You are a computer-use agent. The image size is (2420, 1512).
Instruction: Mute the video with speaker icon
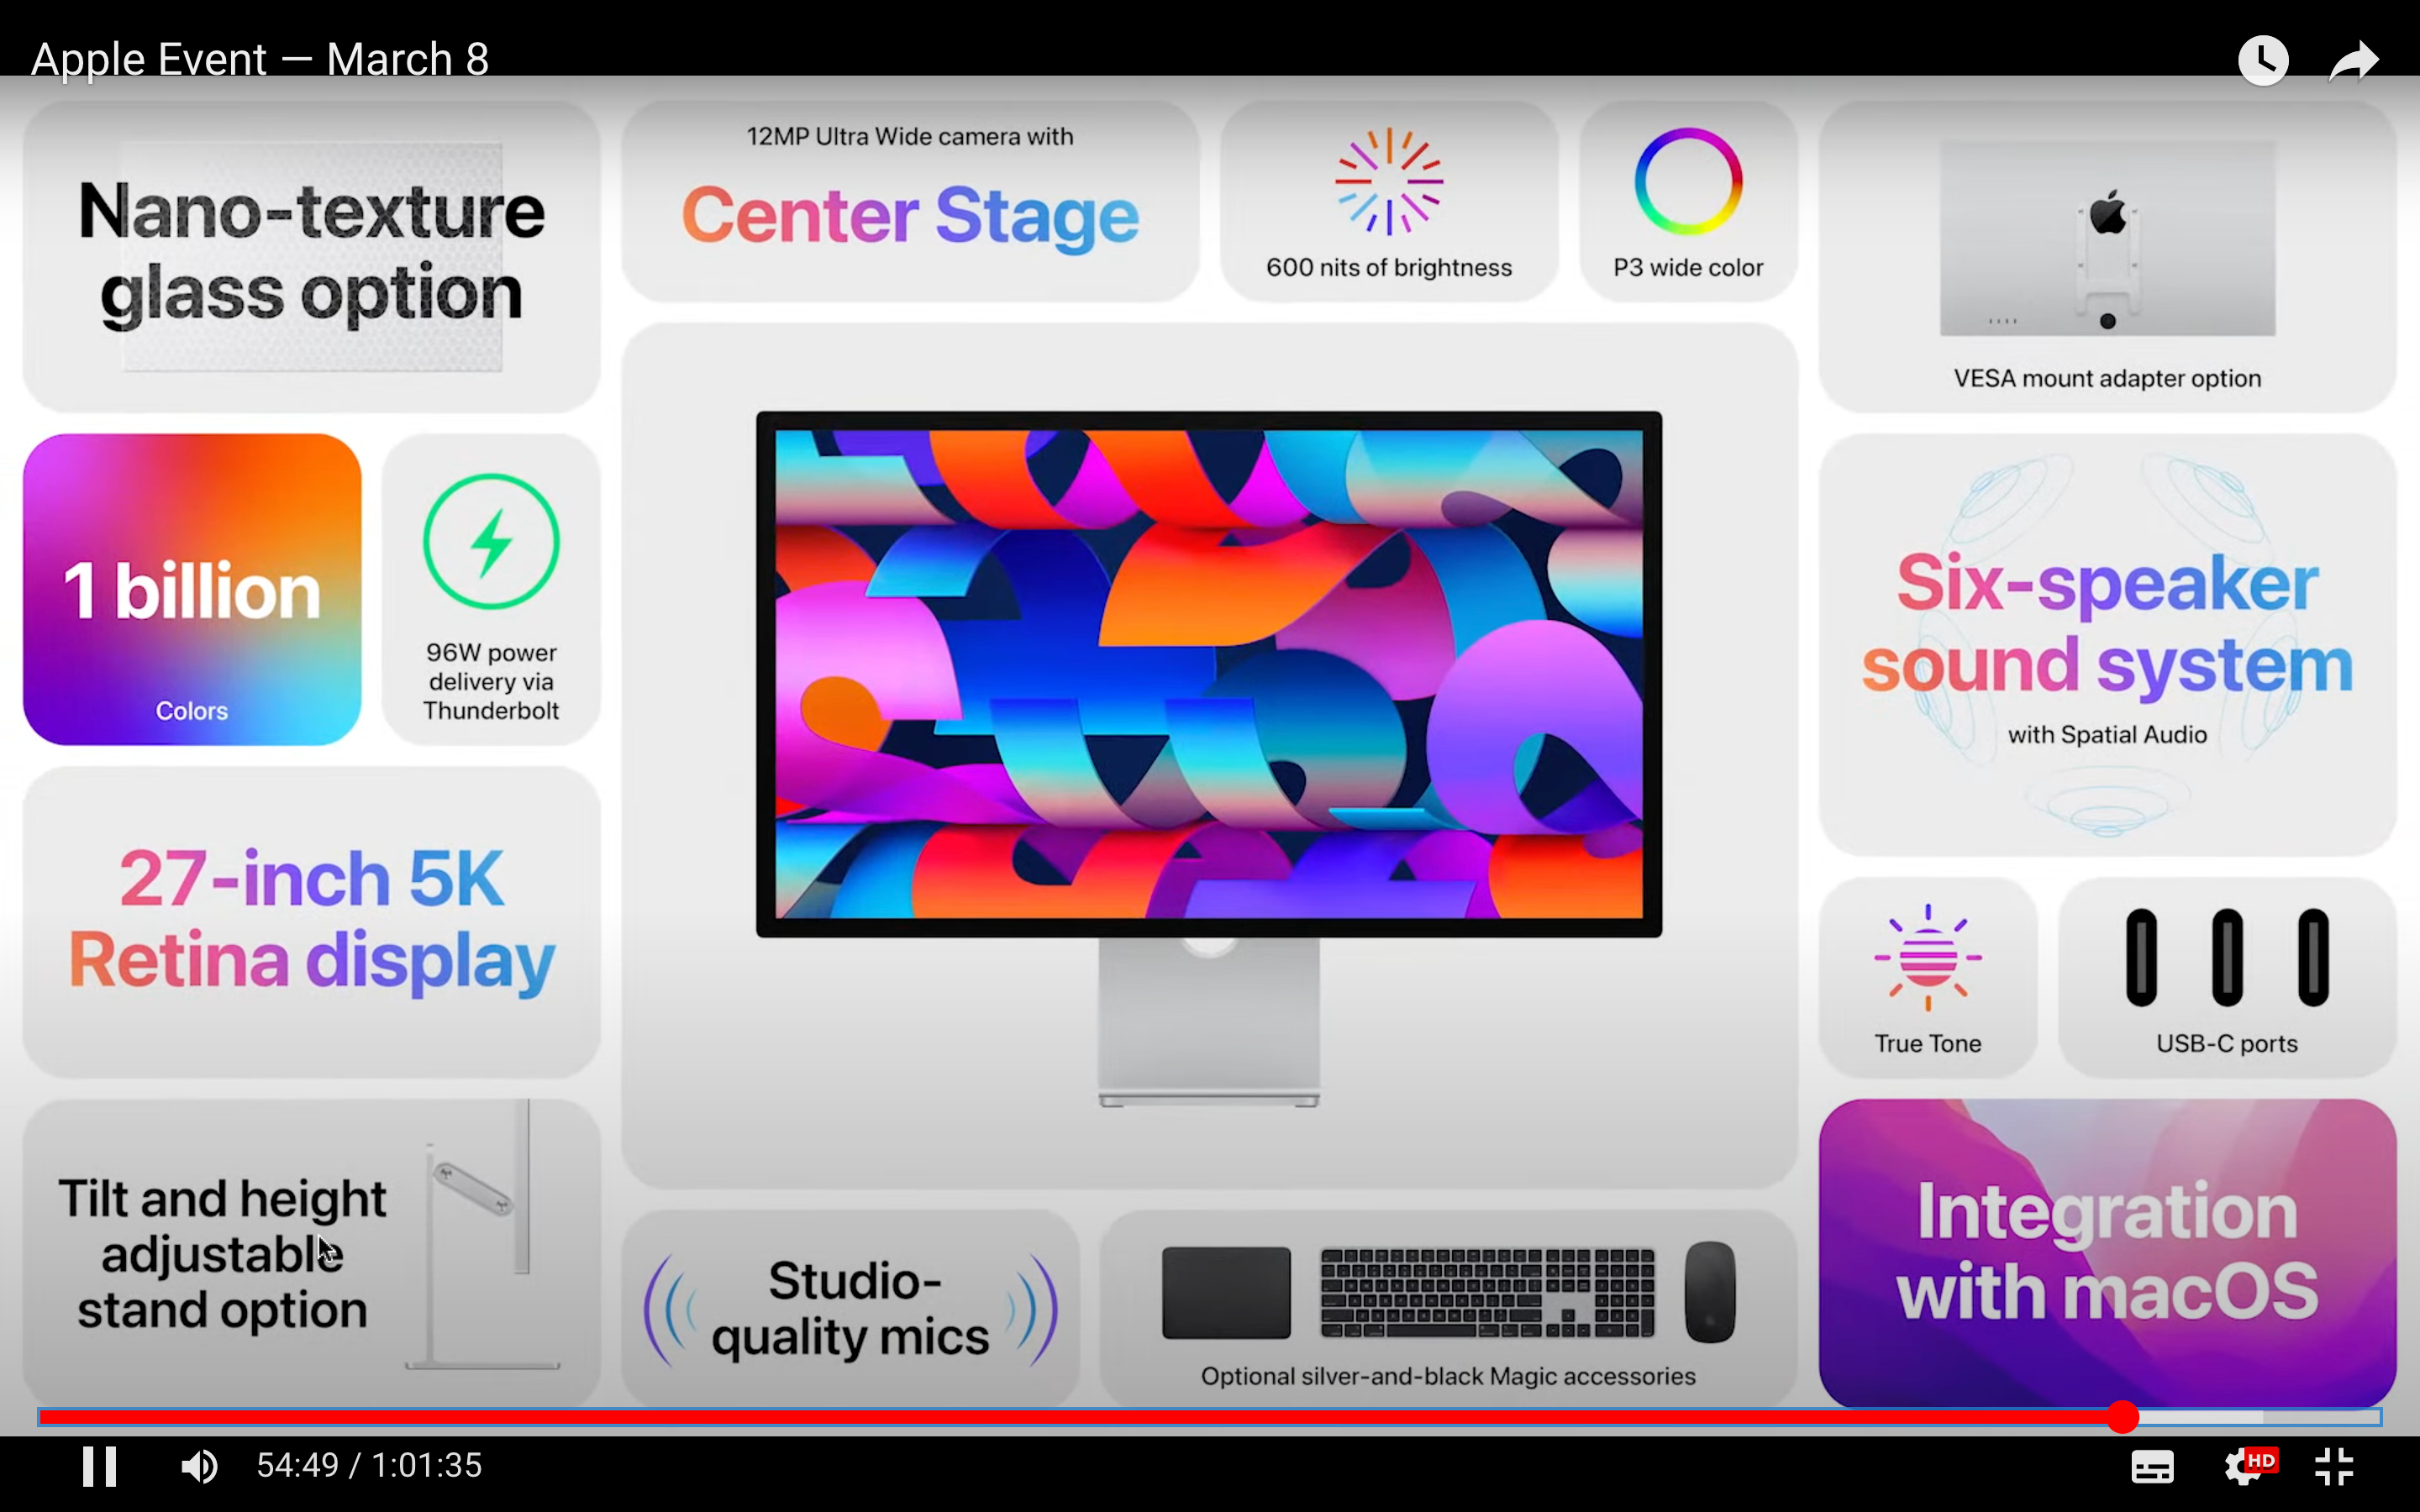[199, 1466]
